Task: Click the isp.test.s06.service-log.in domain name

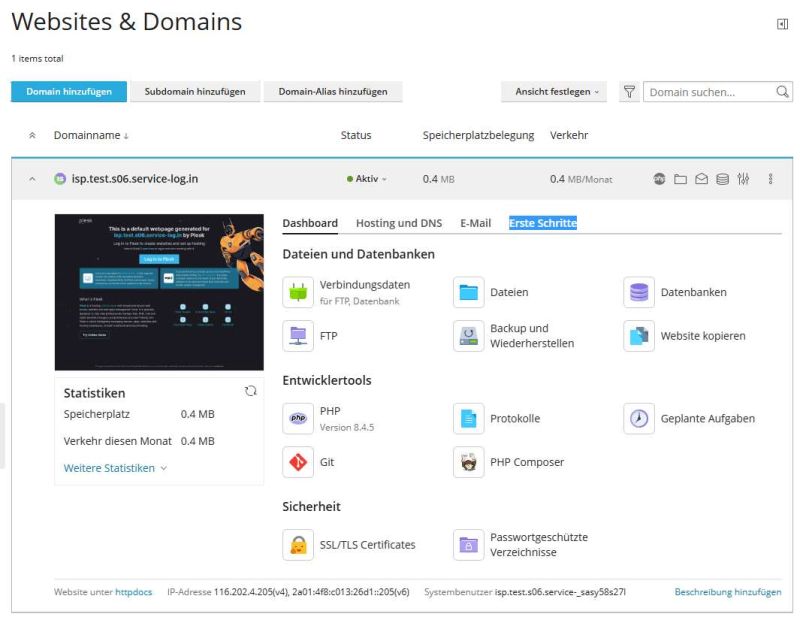Action: click(135, 179)
